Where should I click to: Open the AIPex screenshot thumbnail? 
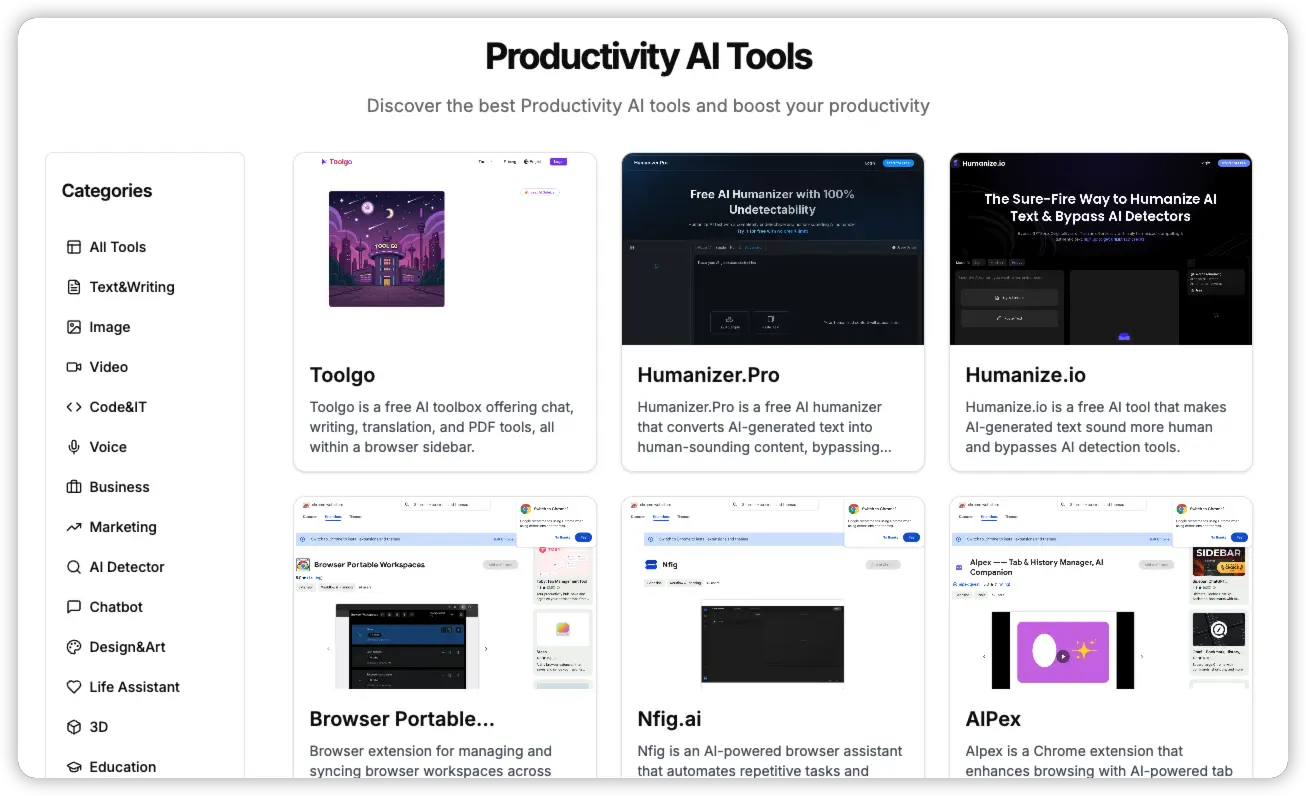pyautogui.click(x=1101, y=593)
